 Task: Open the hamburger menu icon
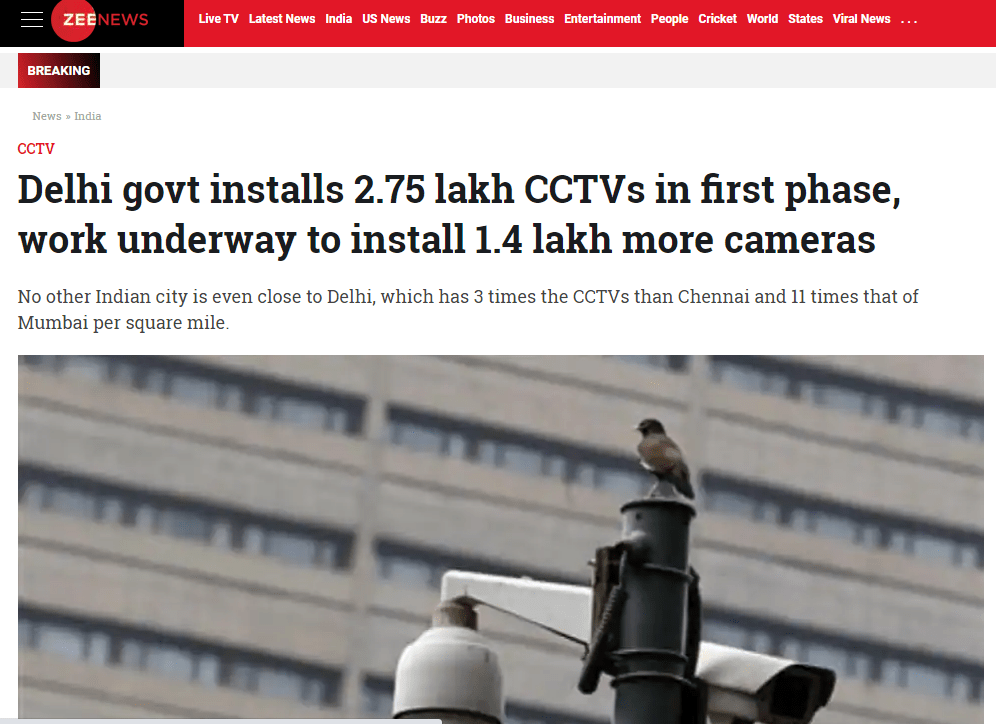coord(32,19)
